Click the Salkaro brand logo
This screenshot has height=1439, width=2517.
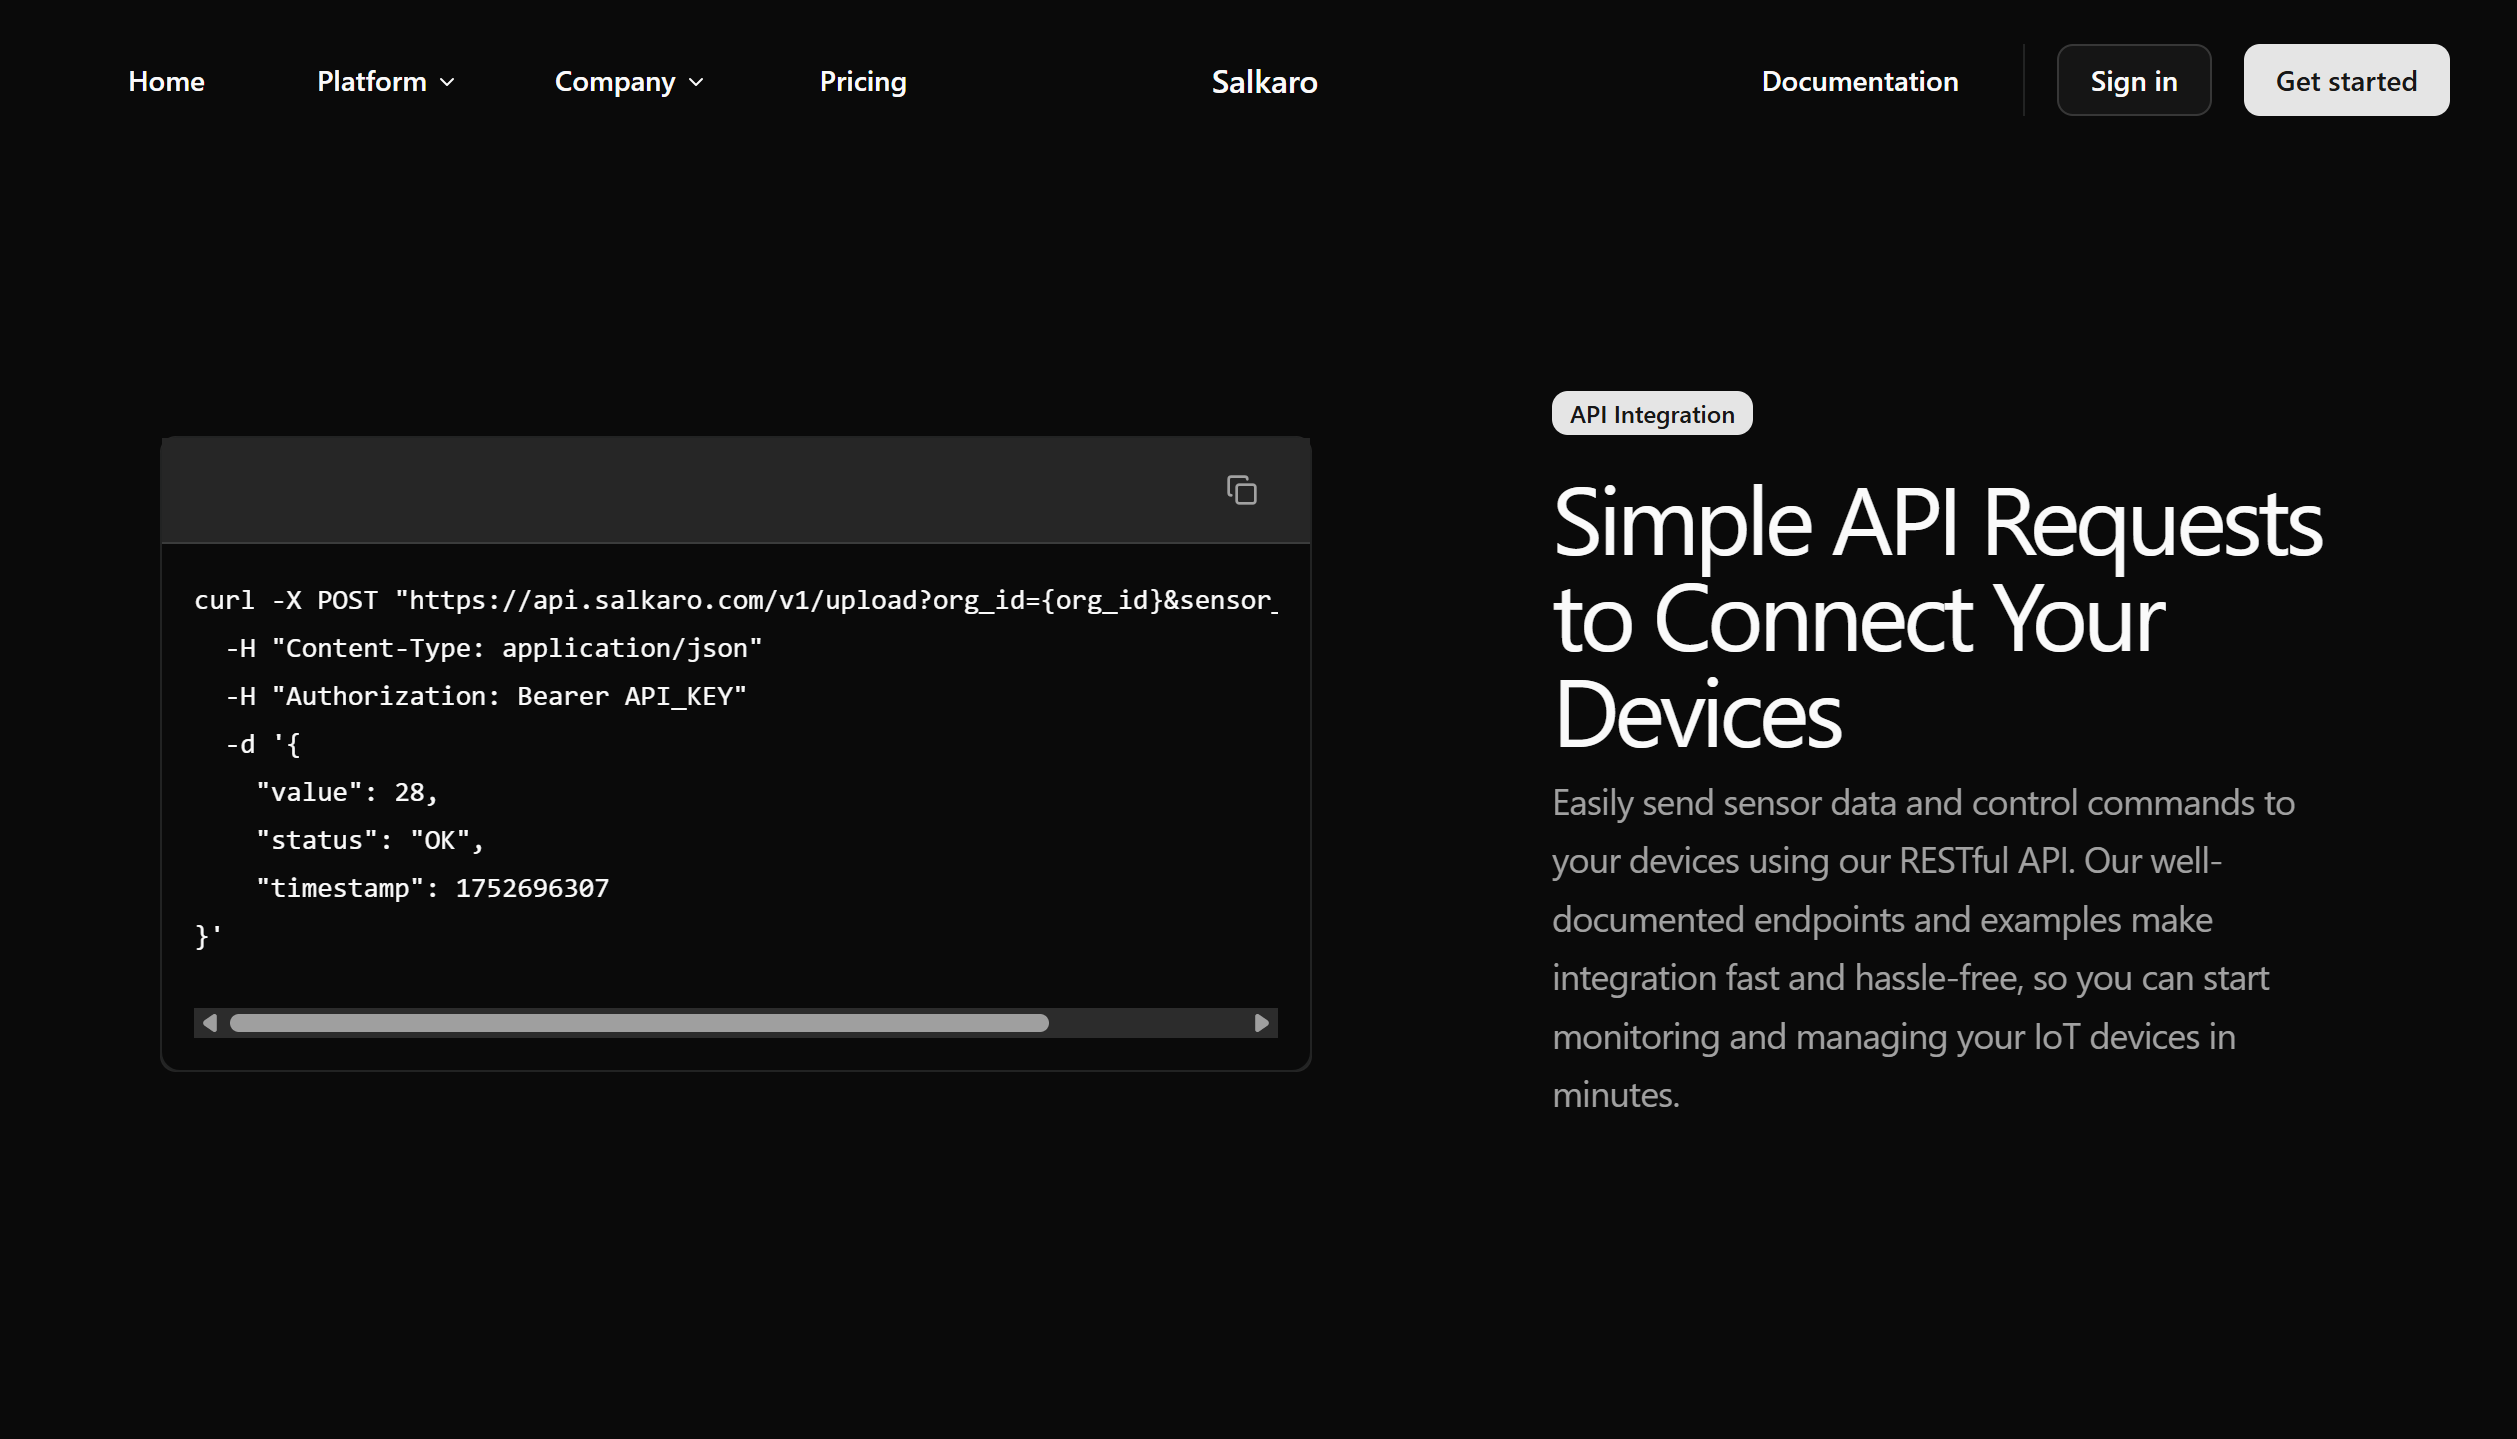pyautogui.click(x=1264, y=82)
